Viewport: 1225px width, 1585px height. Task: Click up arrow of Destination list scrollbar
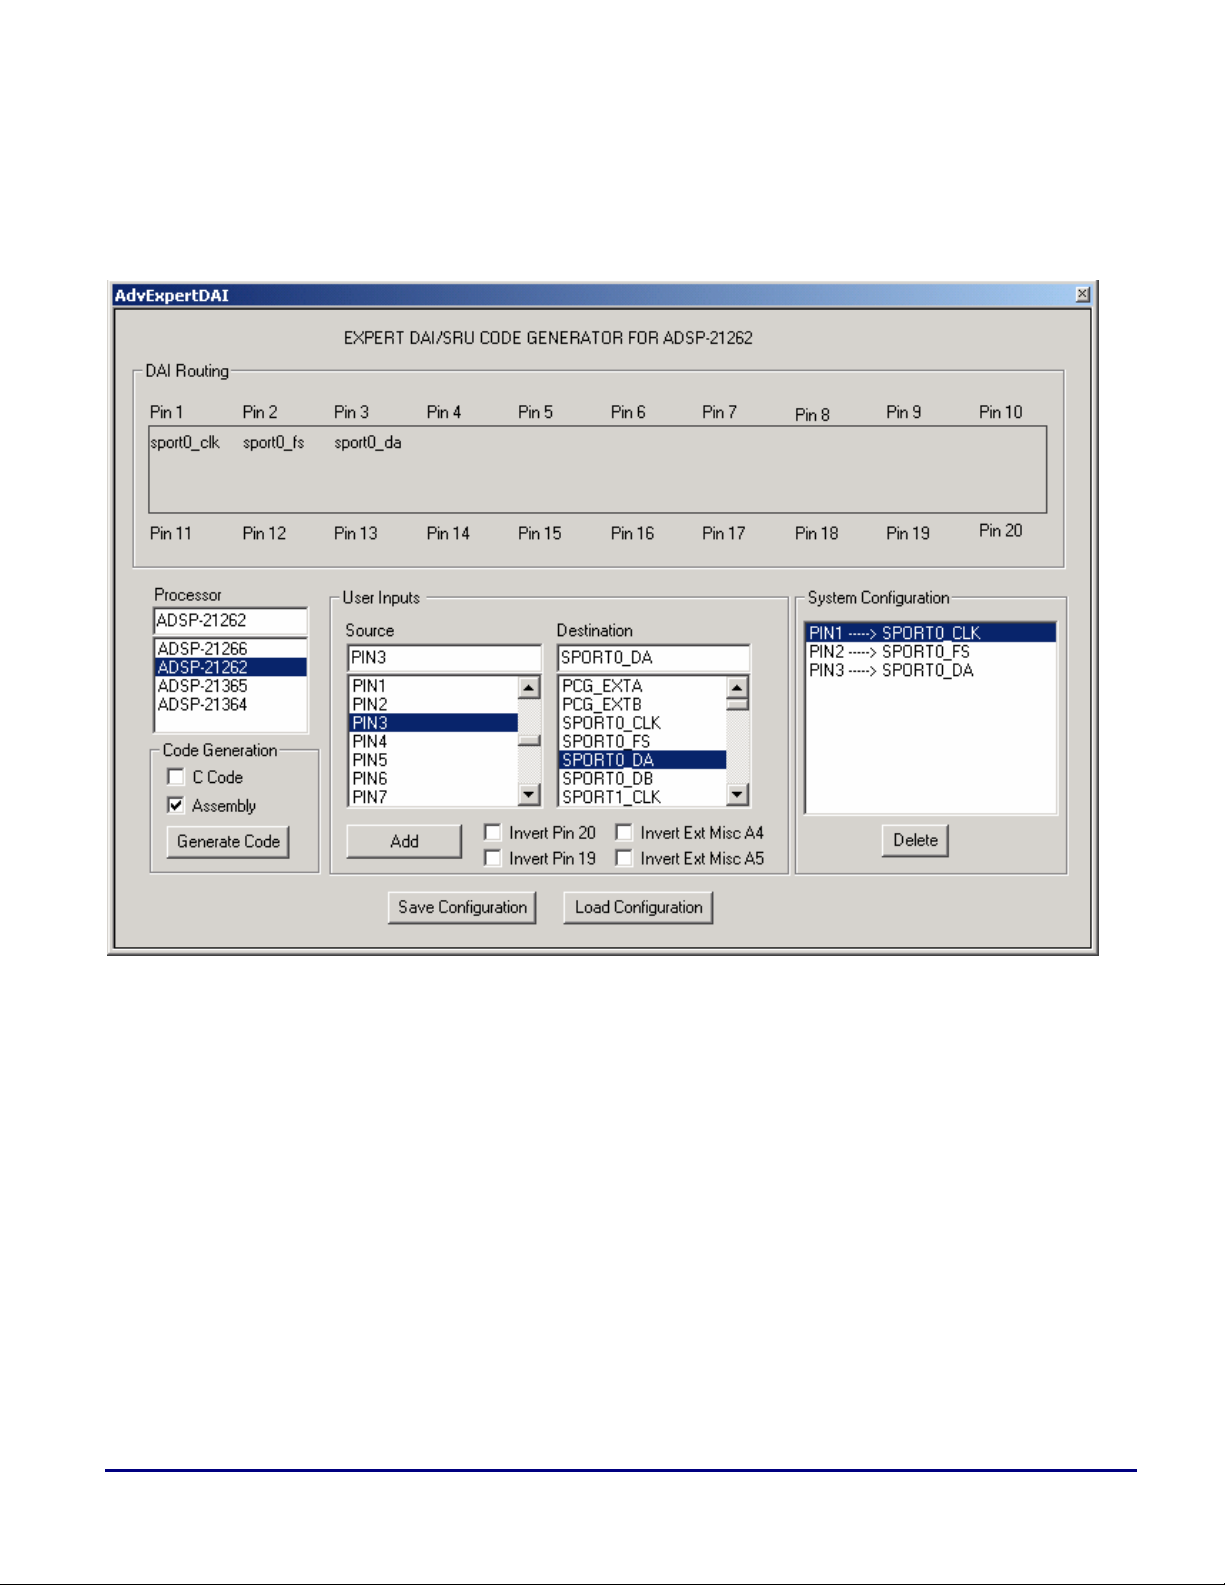tap(738, 687)
